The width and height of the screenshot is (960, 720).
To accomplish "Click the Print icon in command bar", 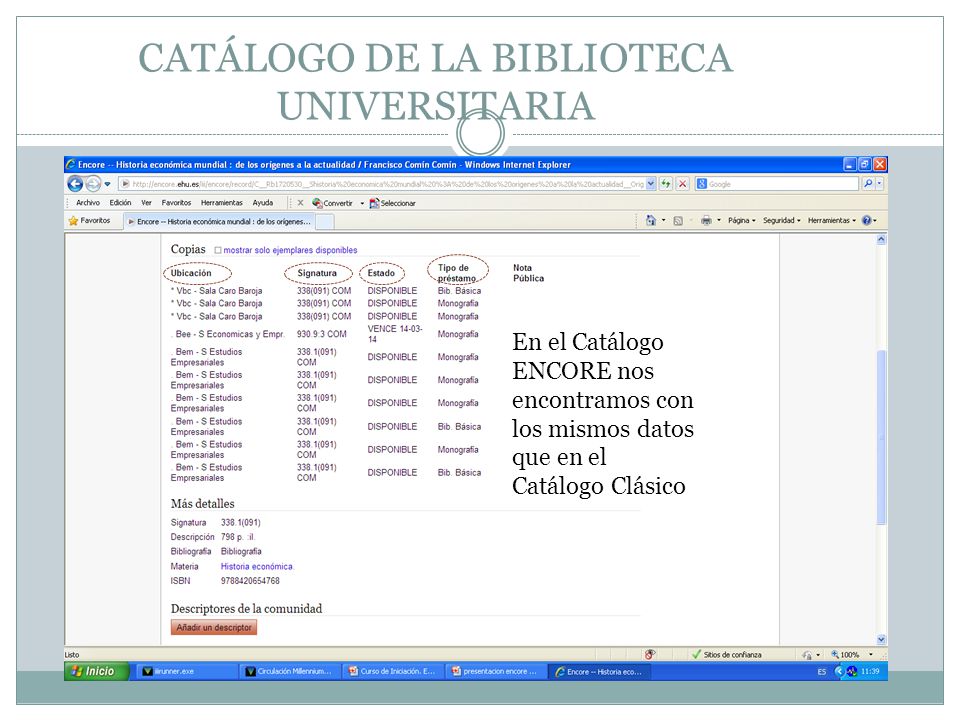I will point(706,220).
